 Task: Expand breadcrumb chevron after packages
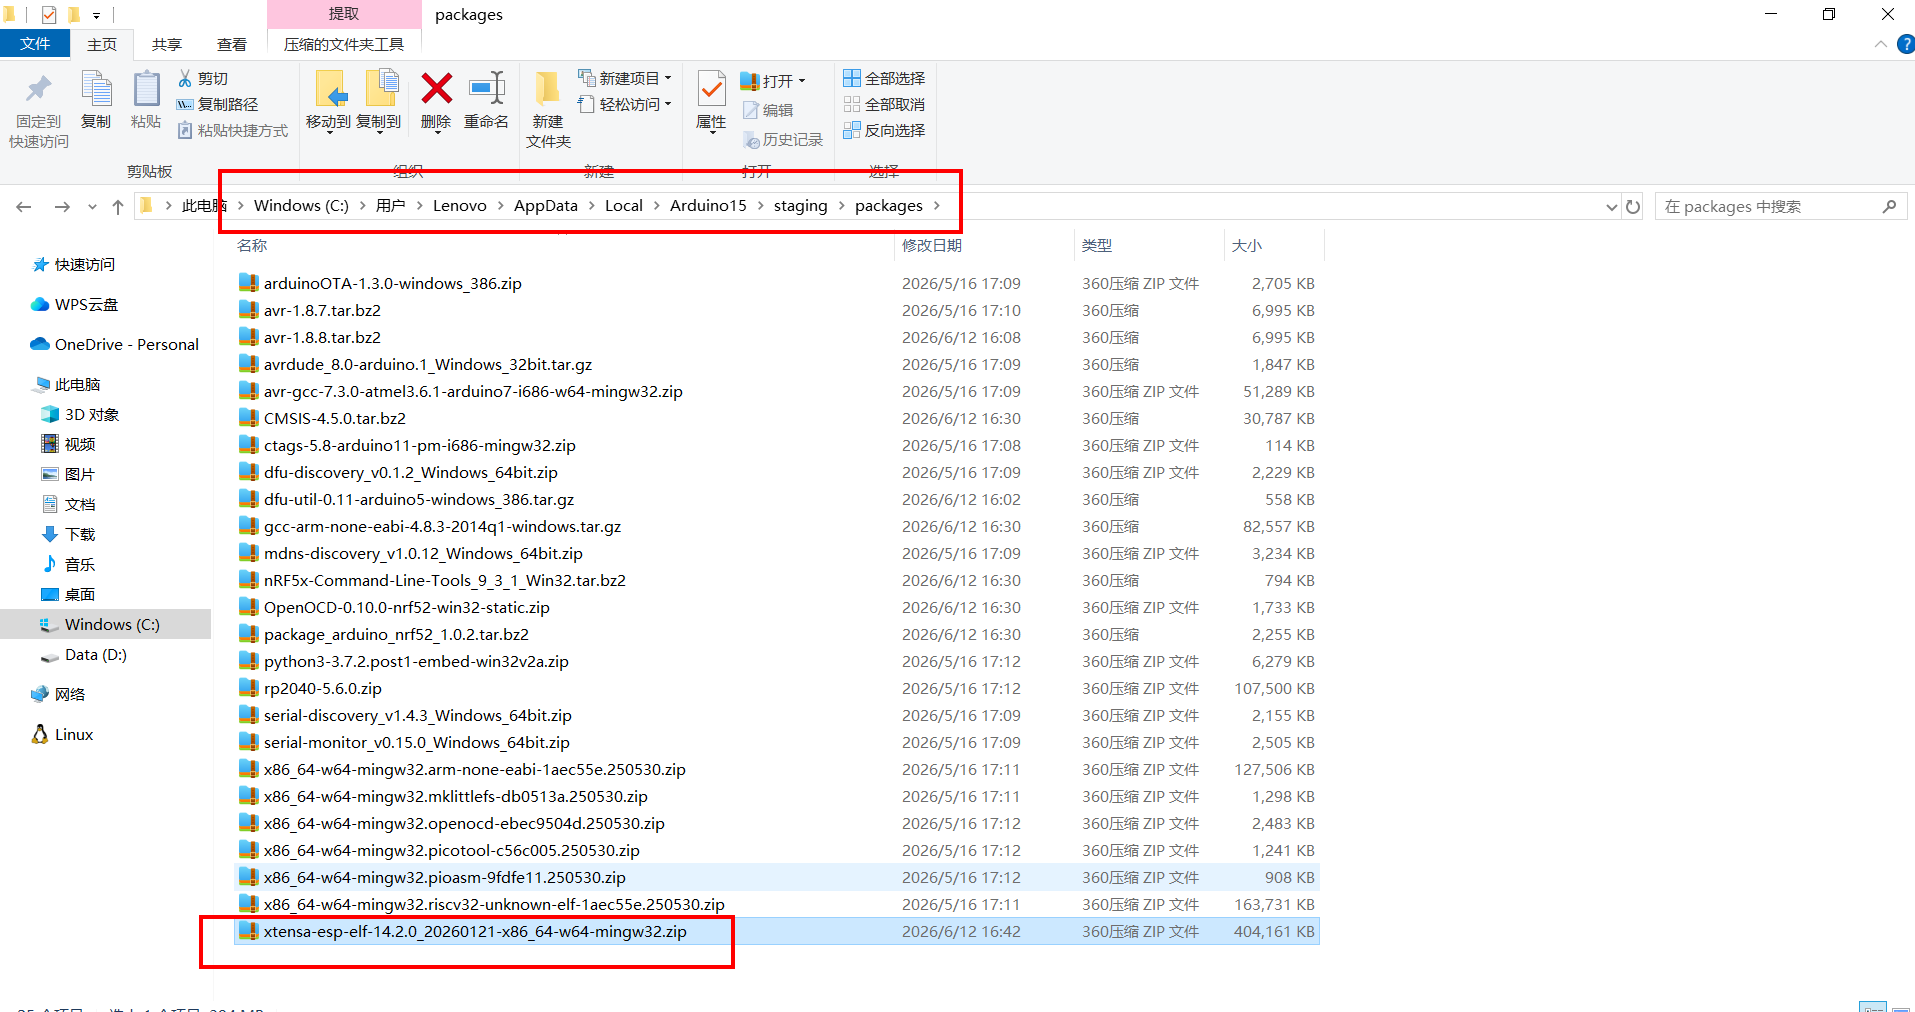937,205
